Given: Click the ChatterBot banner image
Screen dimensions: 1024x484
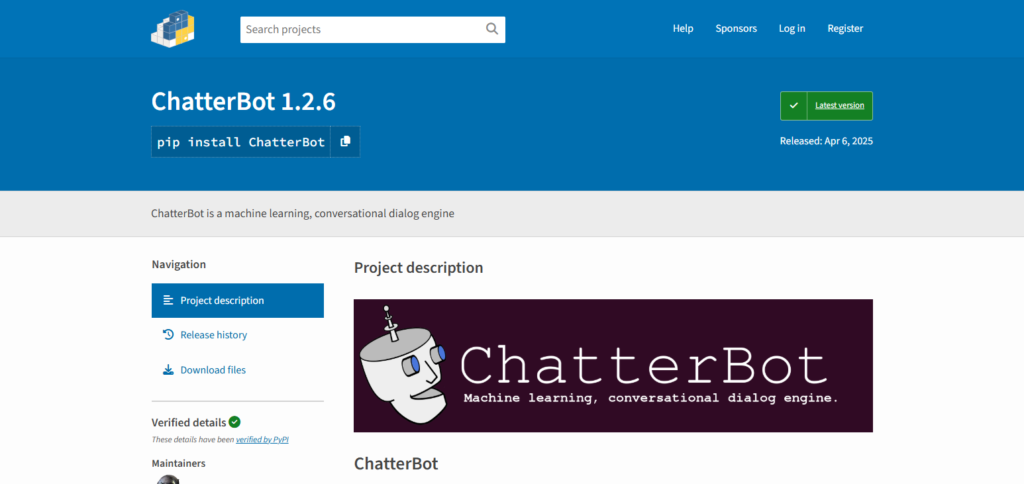Looking at the screenshot, I should pyautogui.click(x=613, y=366).
